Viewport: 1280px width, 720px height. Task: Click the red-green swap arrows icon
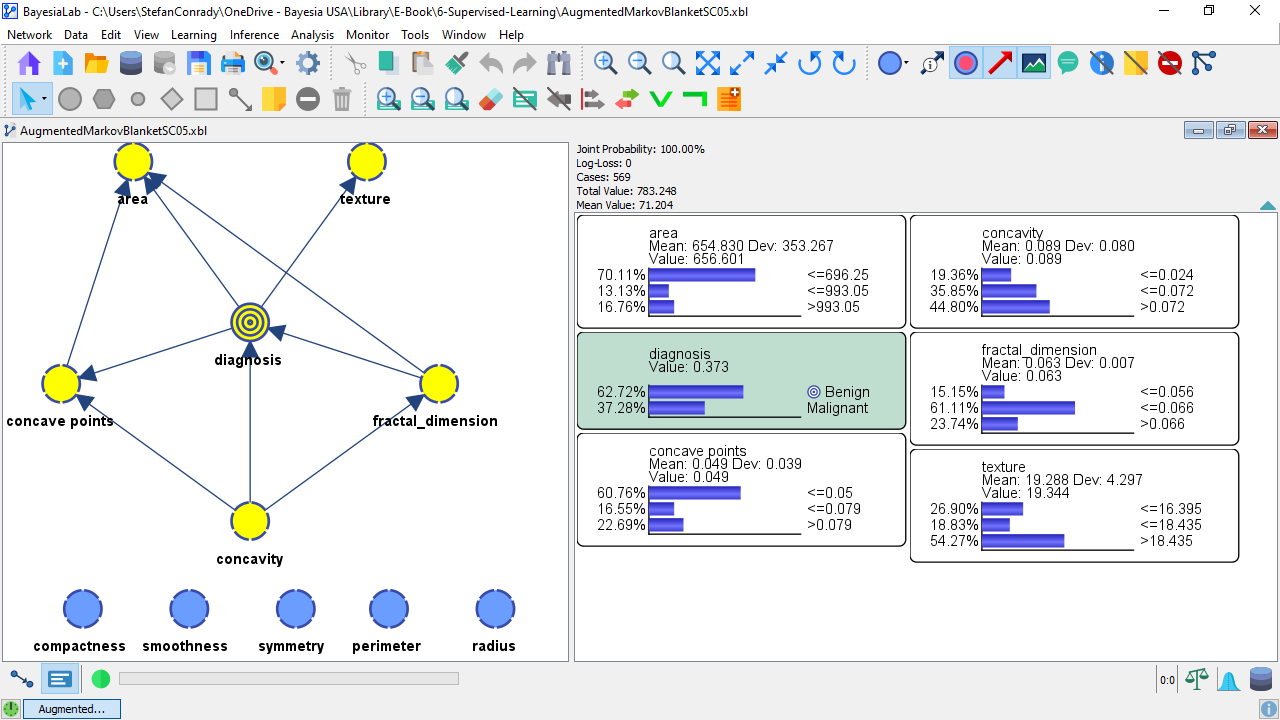point(627,99)
